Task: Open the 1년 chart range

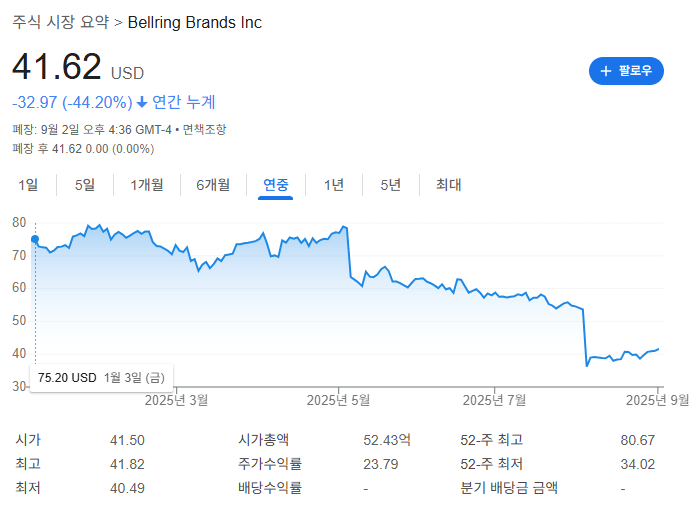Action: [334, 184]
